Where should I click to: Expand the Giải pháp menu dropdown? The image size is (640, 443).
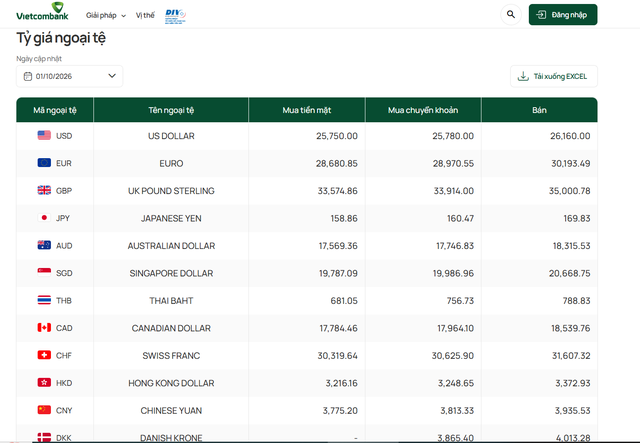tap(106, 16)
